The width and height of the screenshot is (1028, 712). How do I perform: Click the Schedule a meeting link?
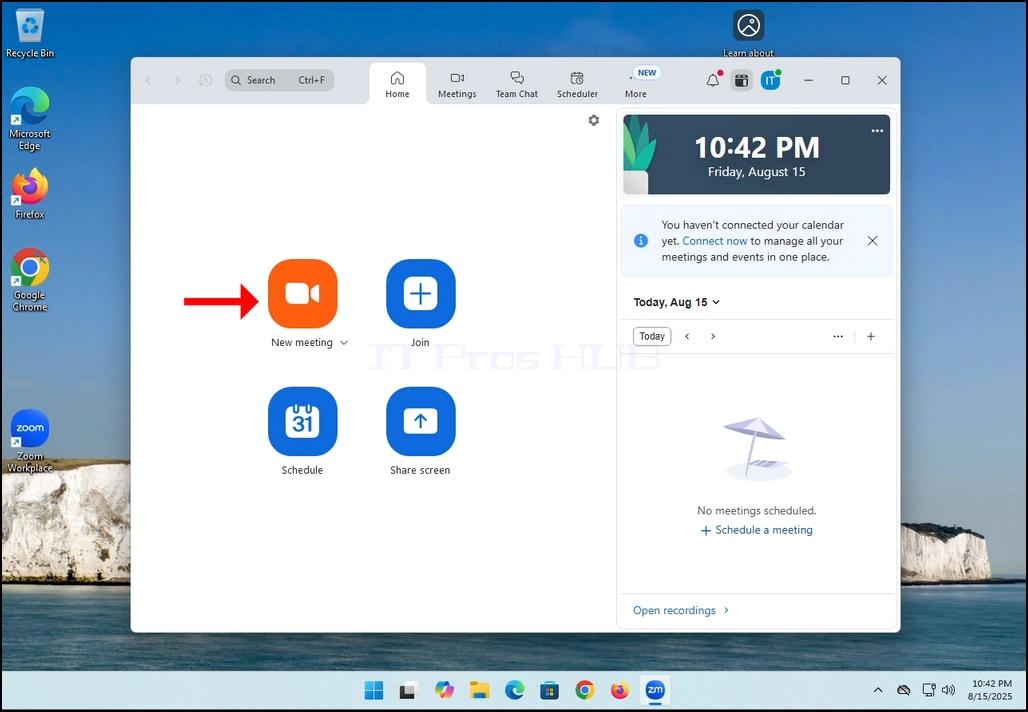[x=757, y=530]
